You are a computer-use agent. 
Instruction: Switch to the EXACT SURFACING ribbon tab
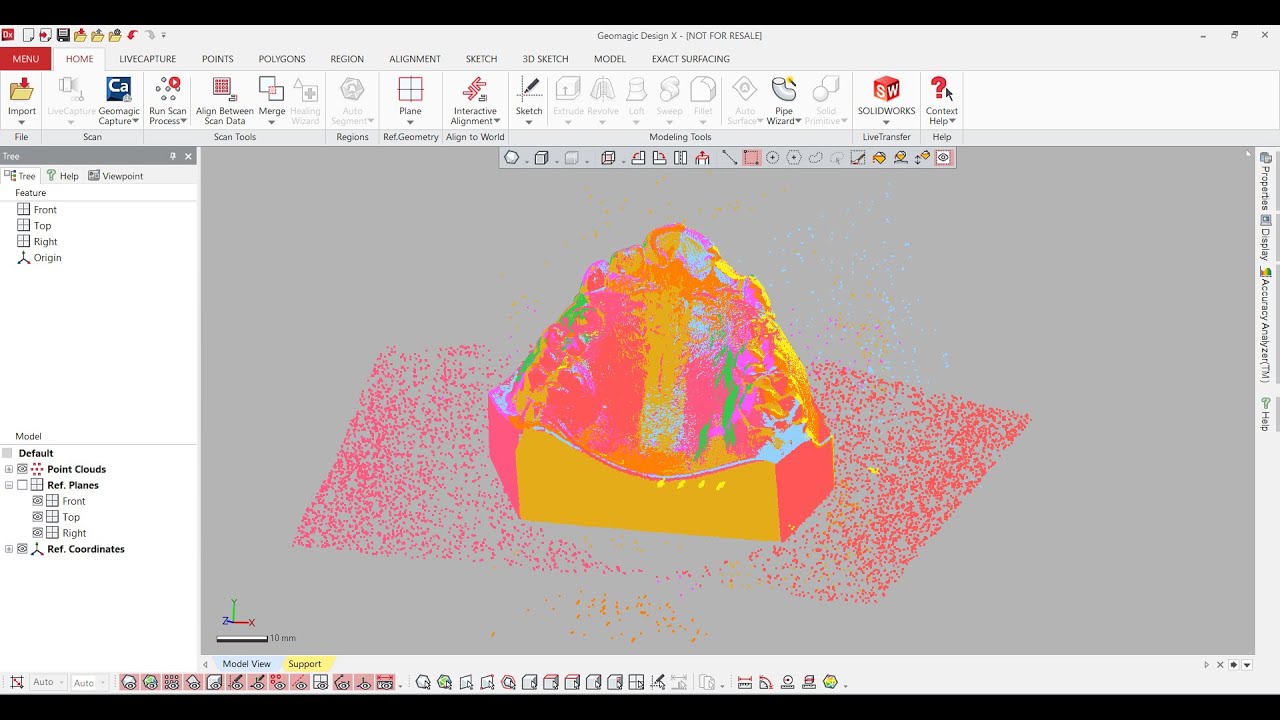click(x=691, y=59)
